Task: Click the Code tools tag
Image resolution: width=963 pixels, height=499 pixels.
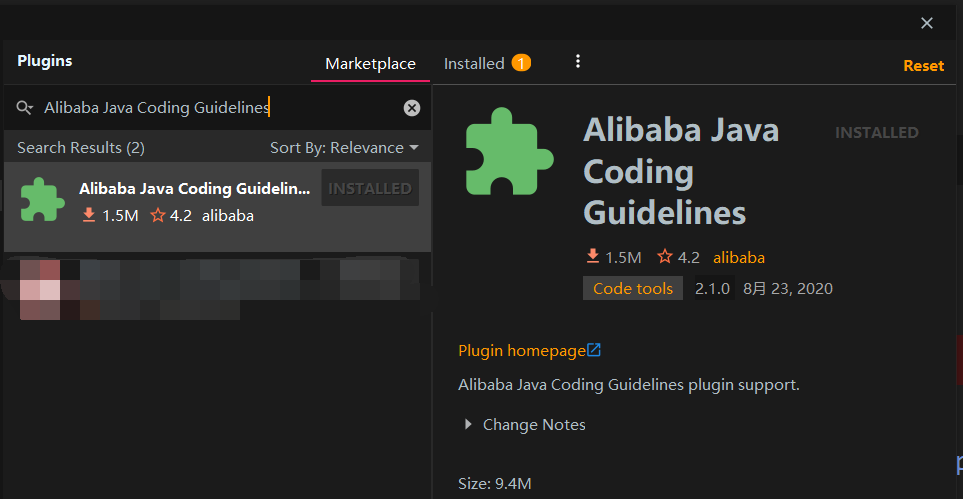Action: point(633,289)
